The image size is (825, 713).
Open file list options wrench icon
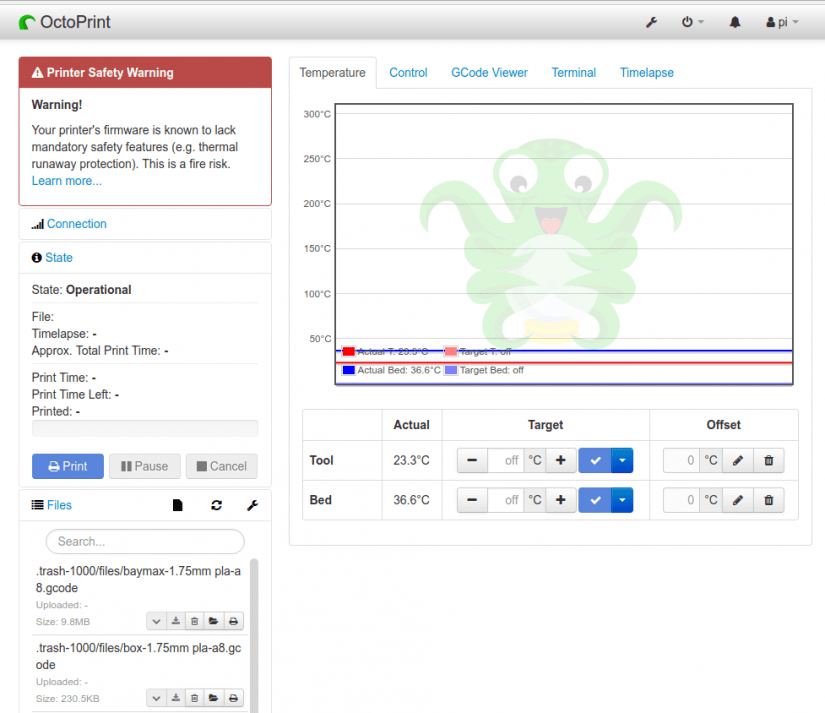click(253, 505)
